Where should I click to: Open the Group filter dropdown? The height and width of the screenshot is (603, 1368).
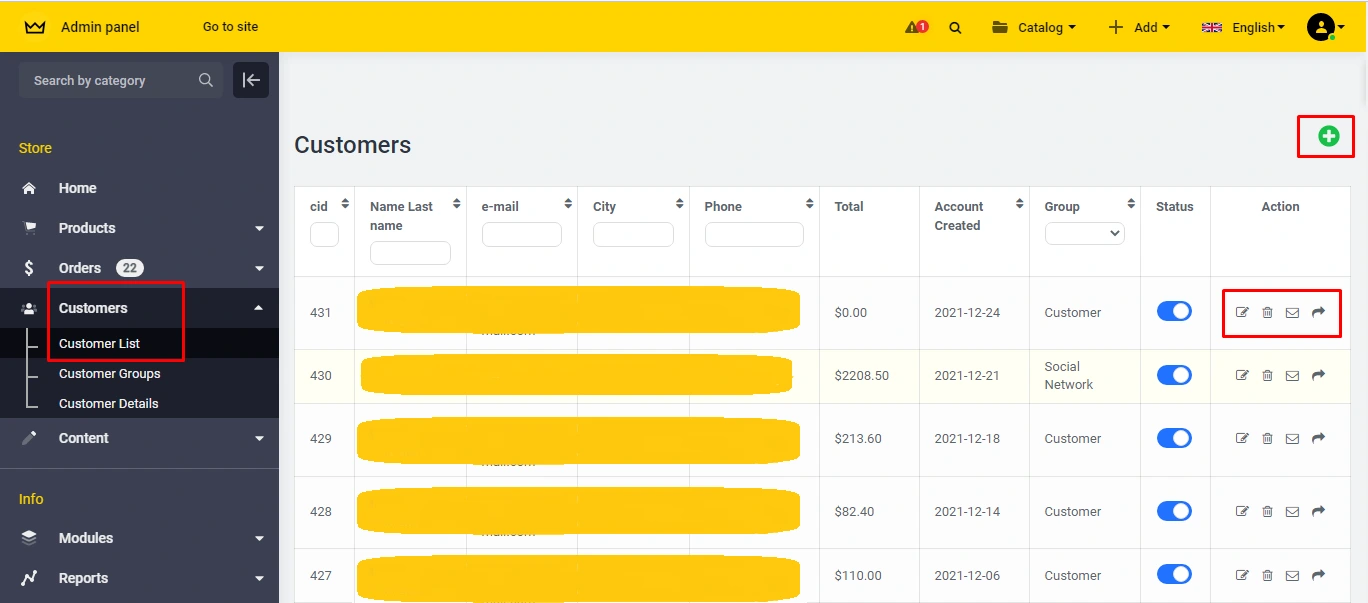(1084, 233)
